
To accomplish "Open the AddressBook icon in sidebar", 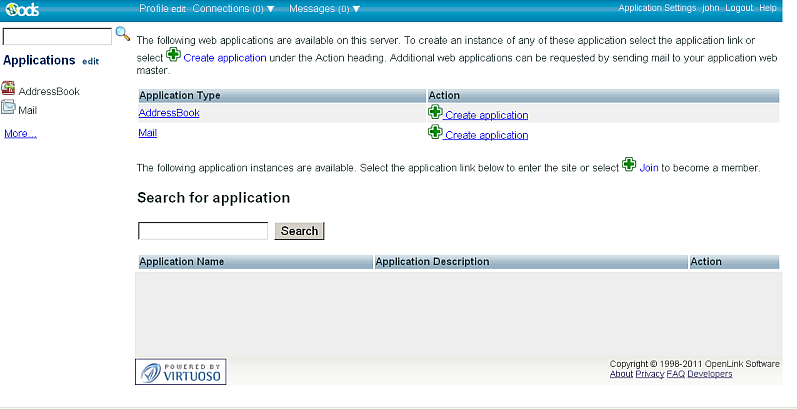I will pos(9,90).
